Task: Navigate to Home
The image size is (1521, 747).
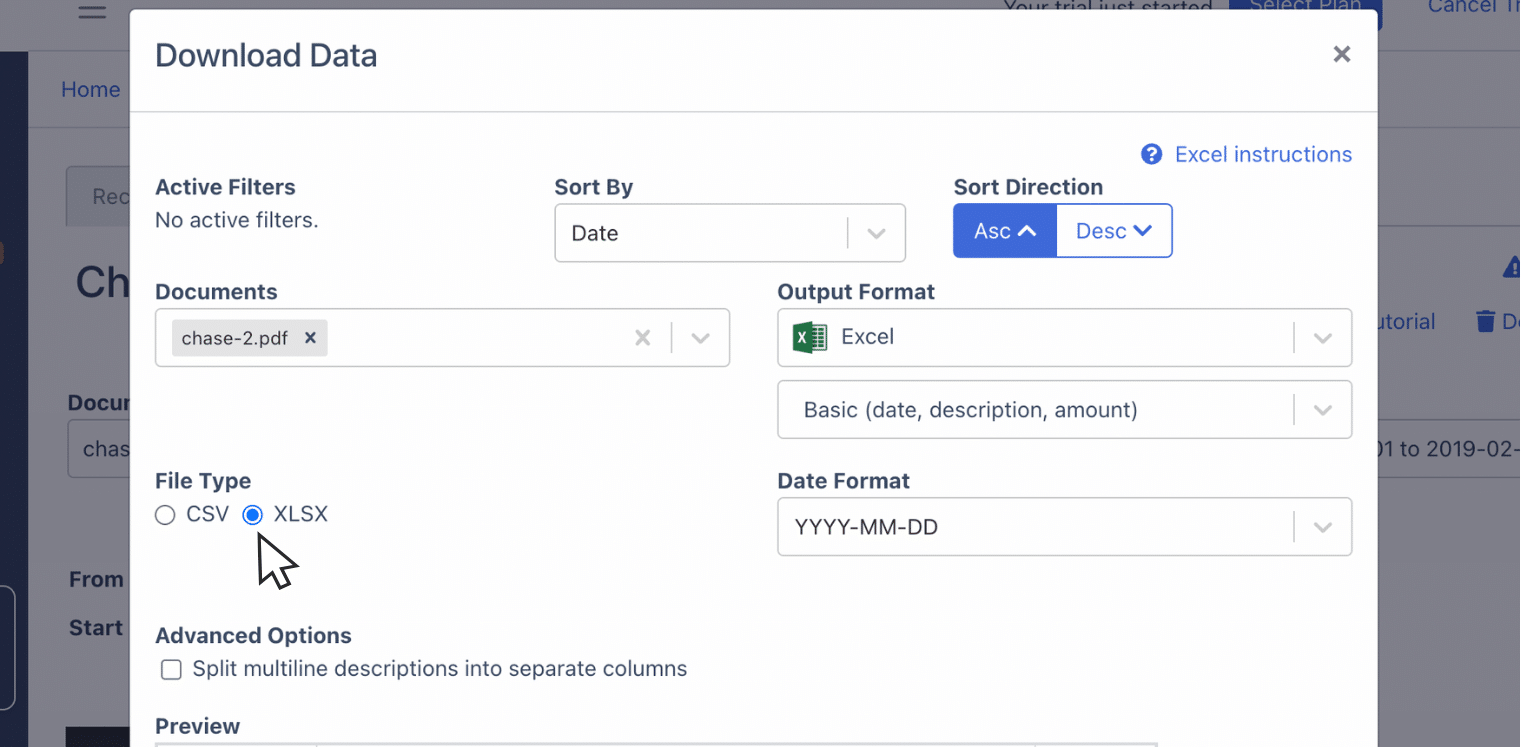Action: click(x=90, y=89)
